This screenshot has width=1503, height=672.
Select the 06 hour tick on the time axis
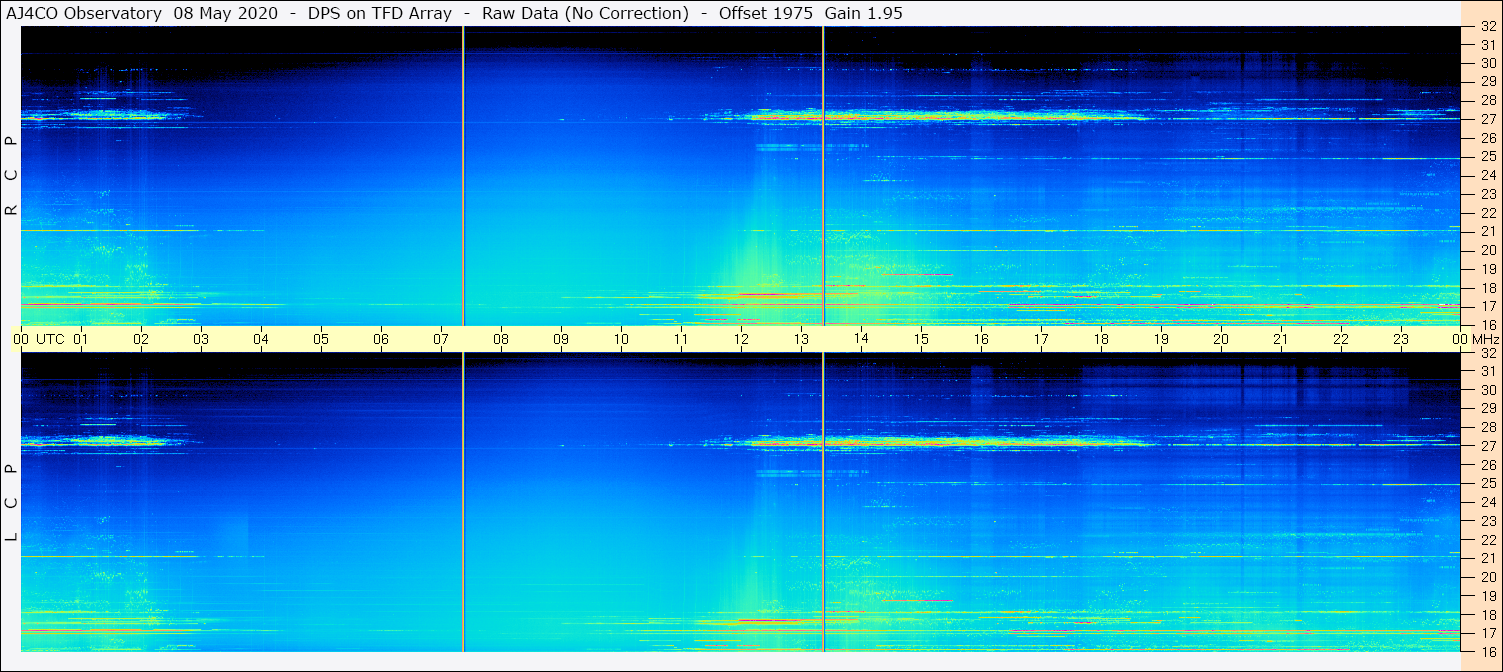point(381,339)
